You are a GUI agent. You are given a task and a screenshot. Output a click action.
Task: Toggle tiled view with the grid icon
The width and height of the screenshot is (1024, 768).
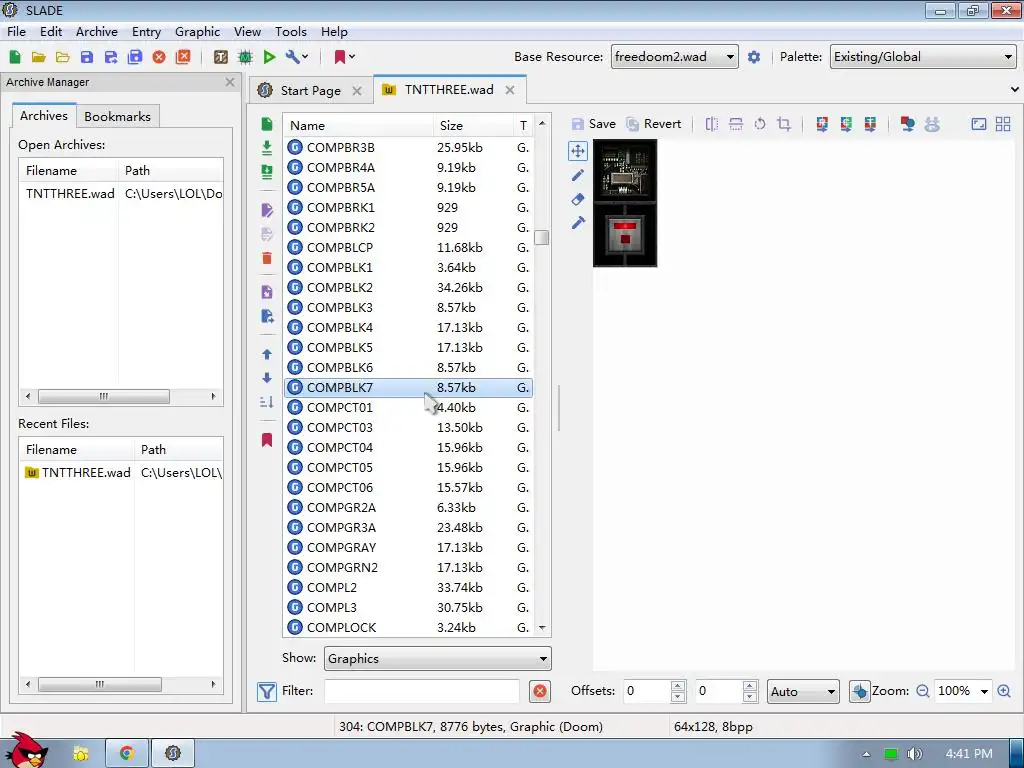coord(1003,124)
